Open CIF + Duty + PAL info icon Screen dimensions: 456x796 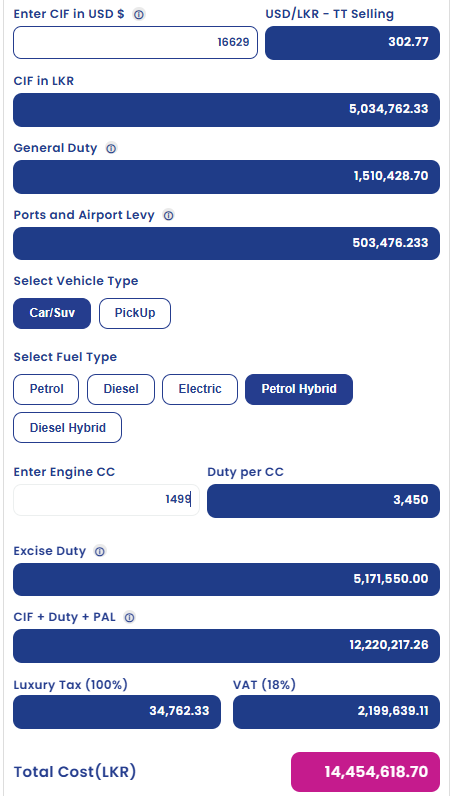click(x=129, y=617)
